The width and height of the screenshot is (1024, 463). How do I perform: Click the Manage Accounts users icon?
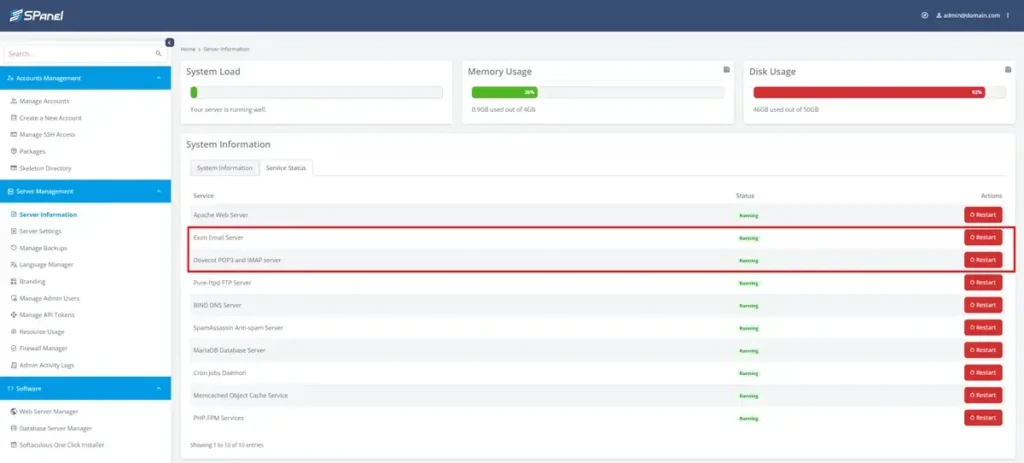[x=14, y=101]
